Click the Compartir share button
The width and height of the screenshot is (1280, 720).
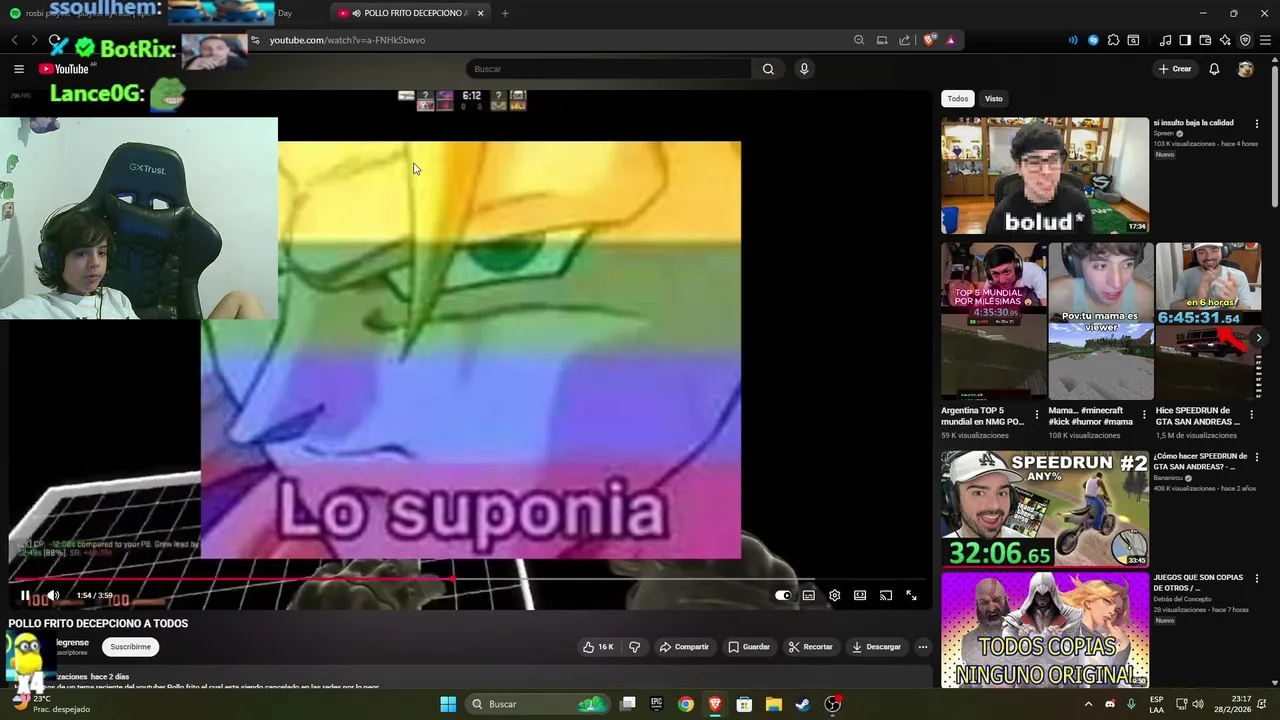[684, 647]
